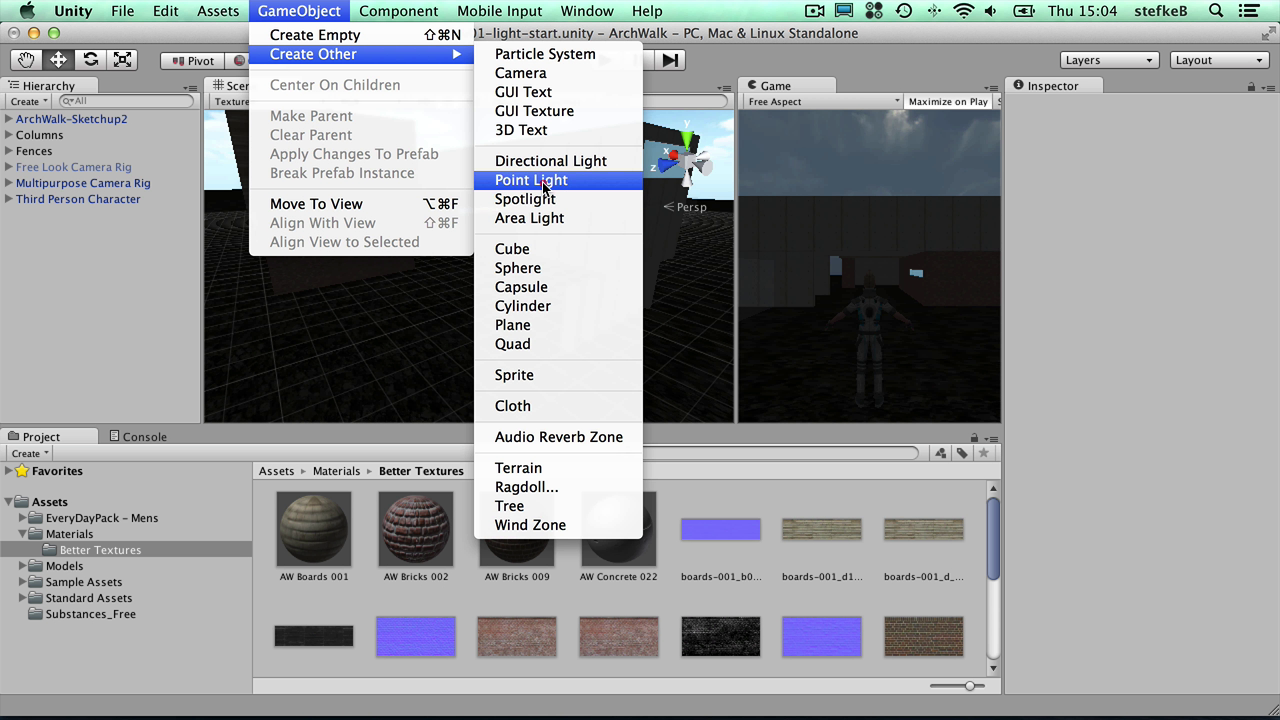The width and height of the screenshot is (1280, 720).
Task: Click the Wi-Fi status icon
Action: click(964, 11)
